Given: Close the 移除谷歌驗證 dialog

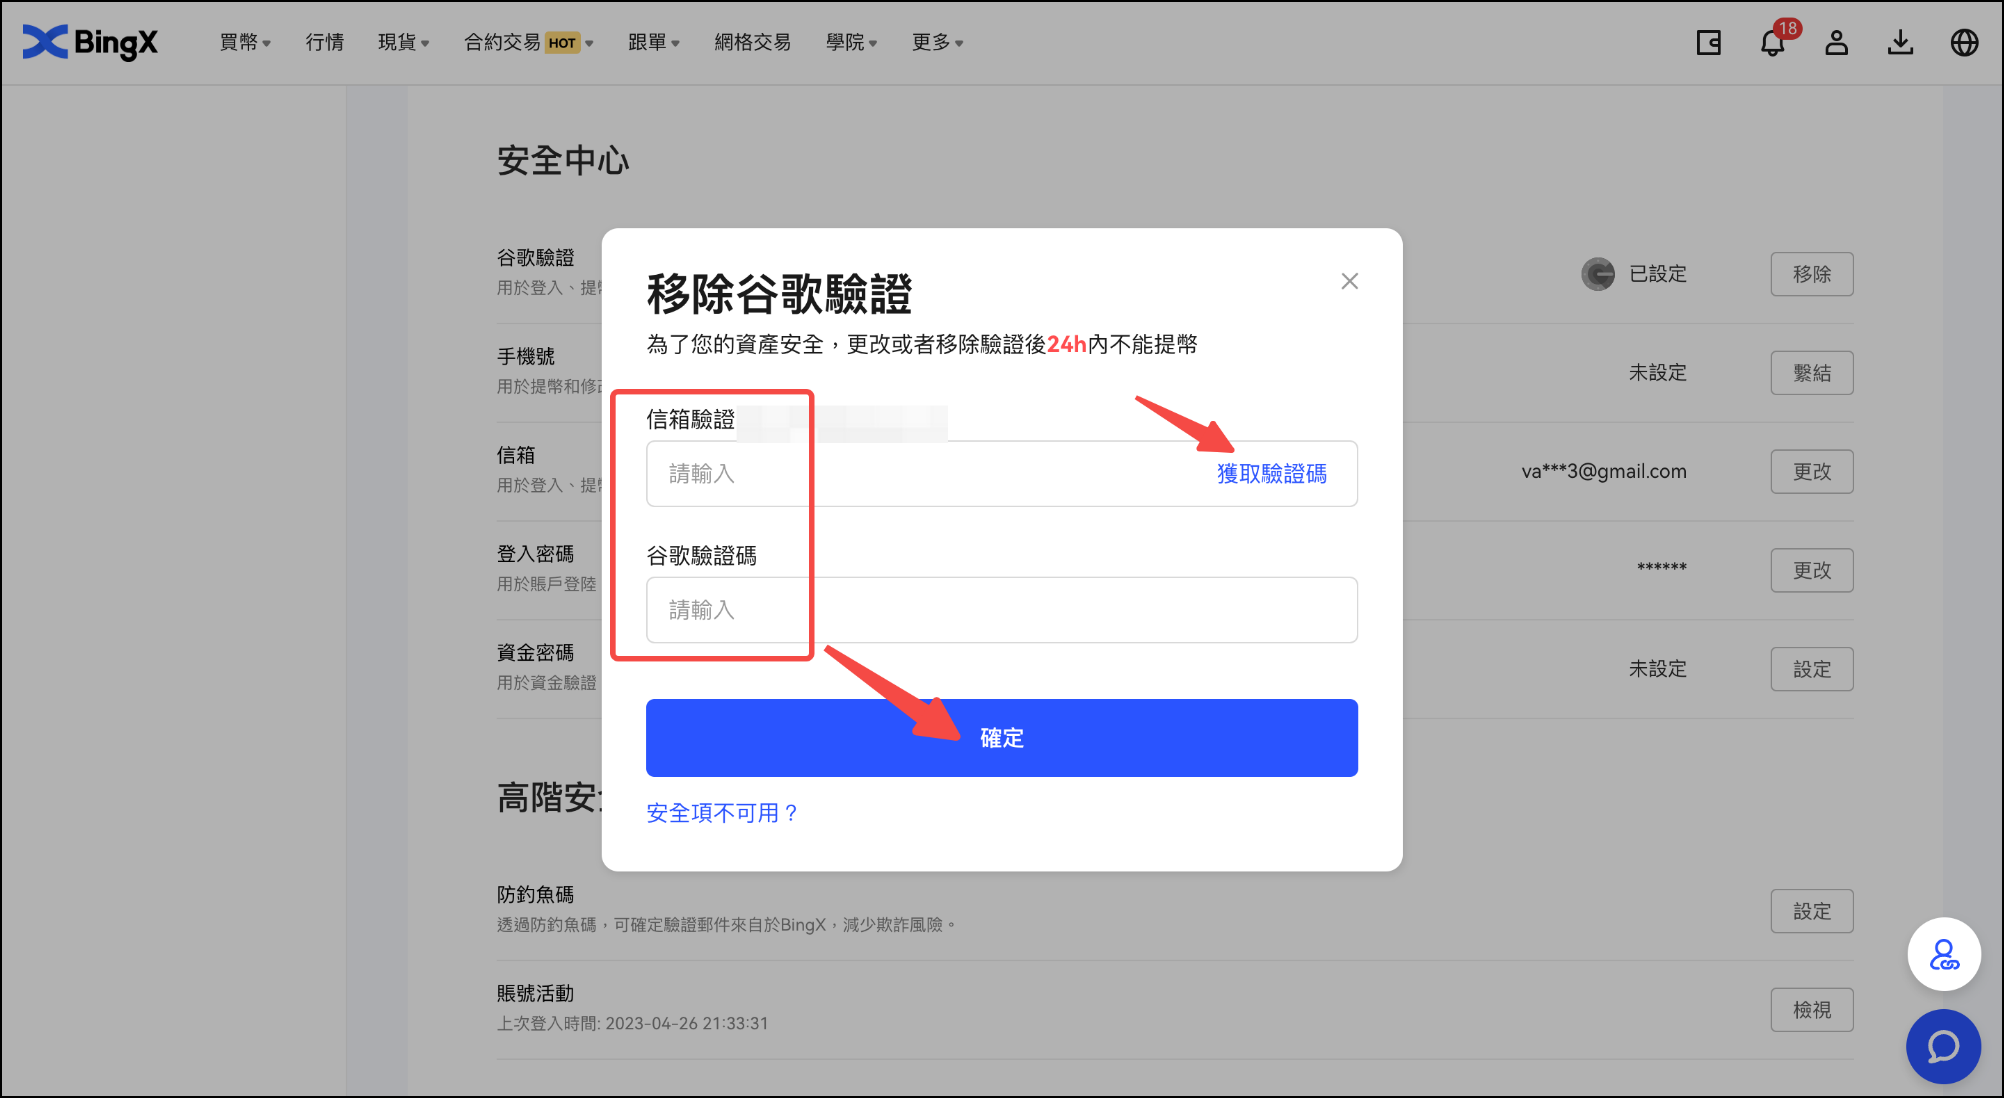Looking at the screenshot, I should point(1349,281).
